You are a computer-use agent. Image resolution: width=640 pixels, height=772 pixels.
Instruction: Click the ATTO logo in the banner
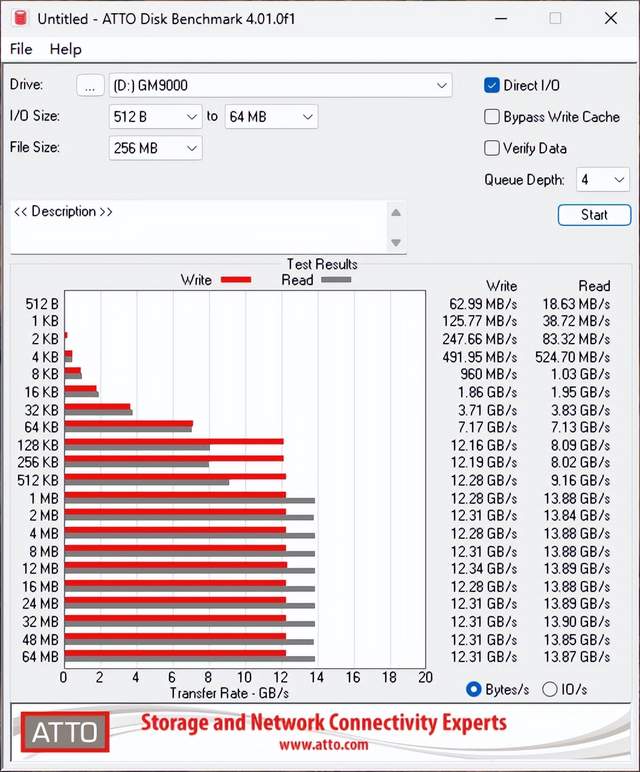[65, 732]
